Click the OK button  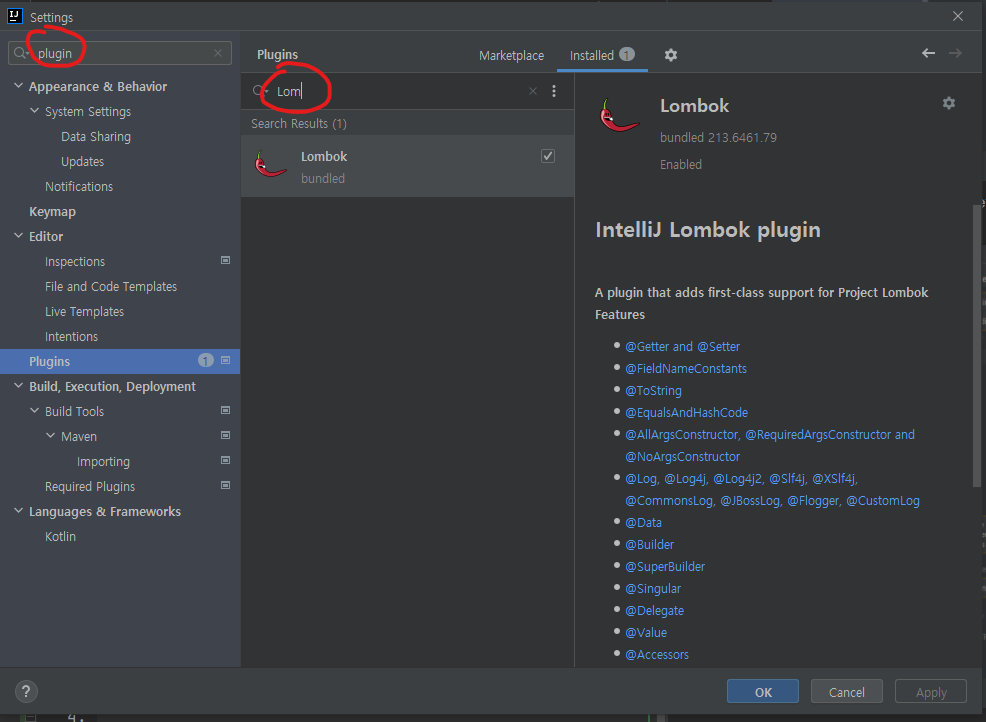[x=763, y=692]
